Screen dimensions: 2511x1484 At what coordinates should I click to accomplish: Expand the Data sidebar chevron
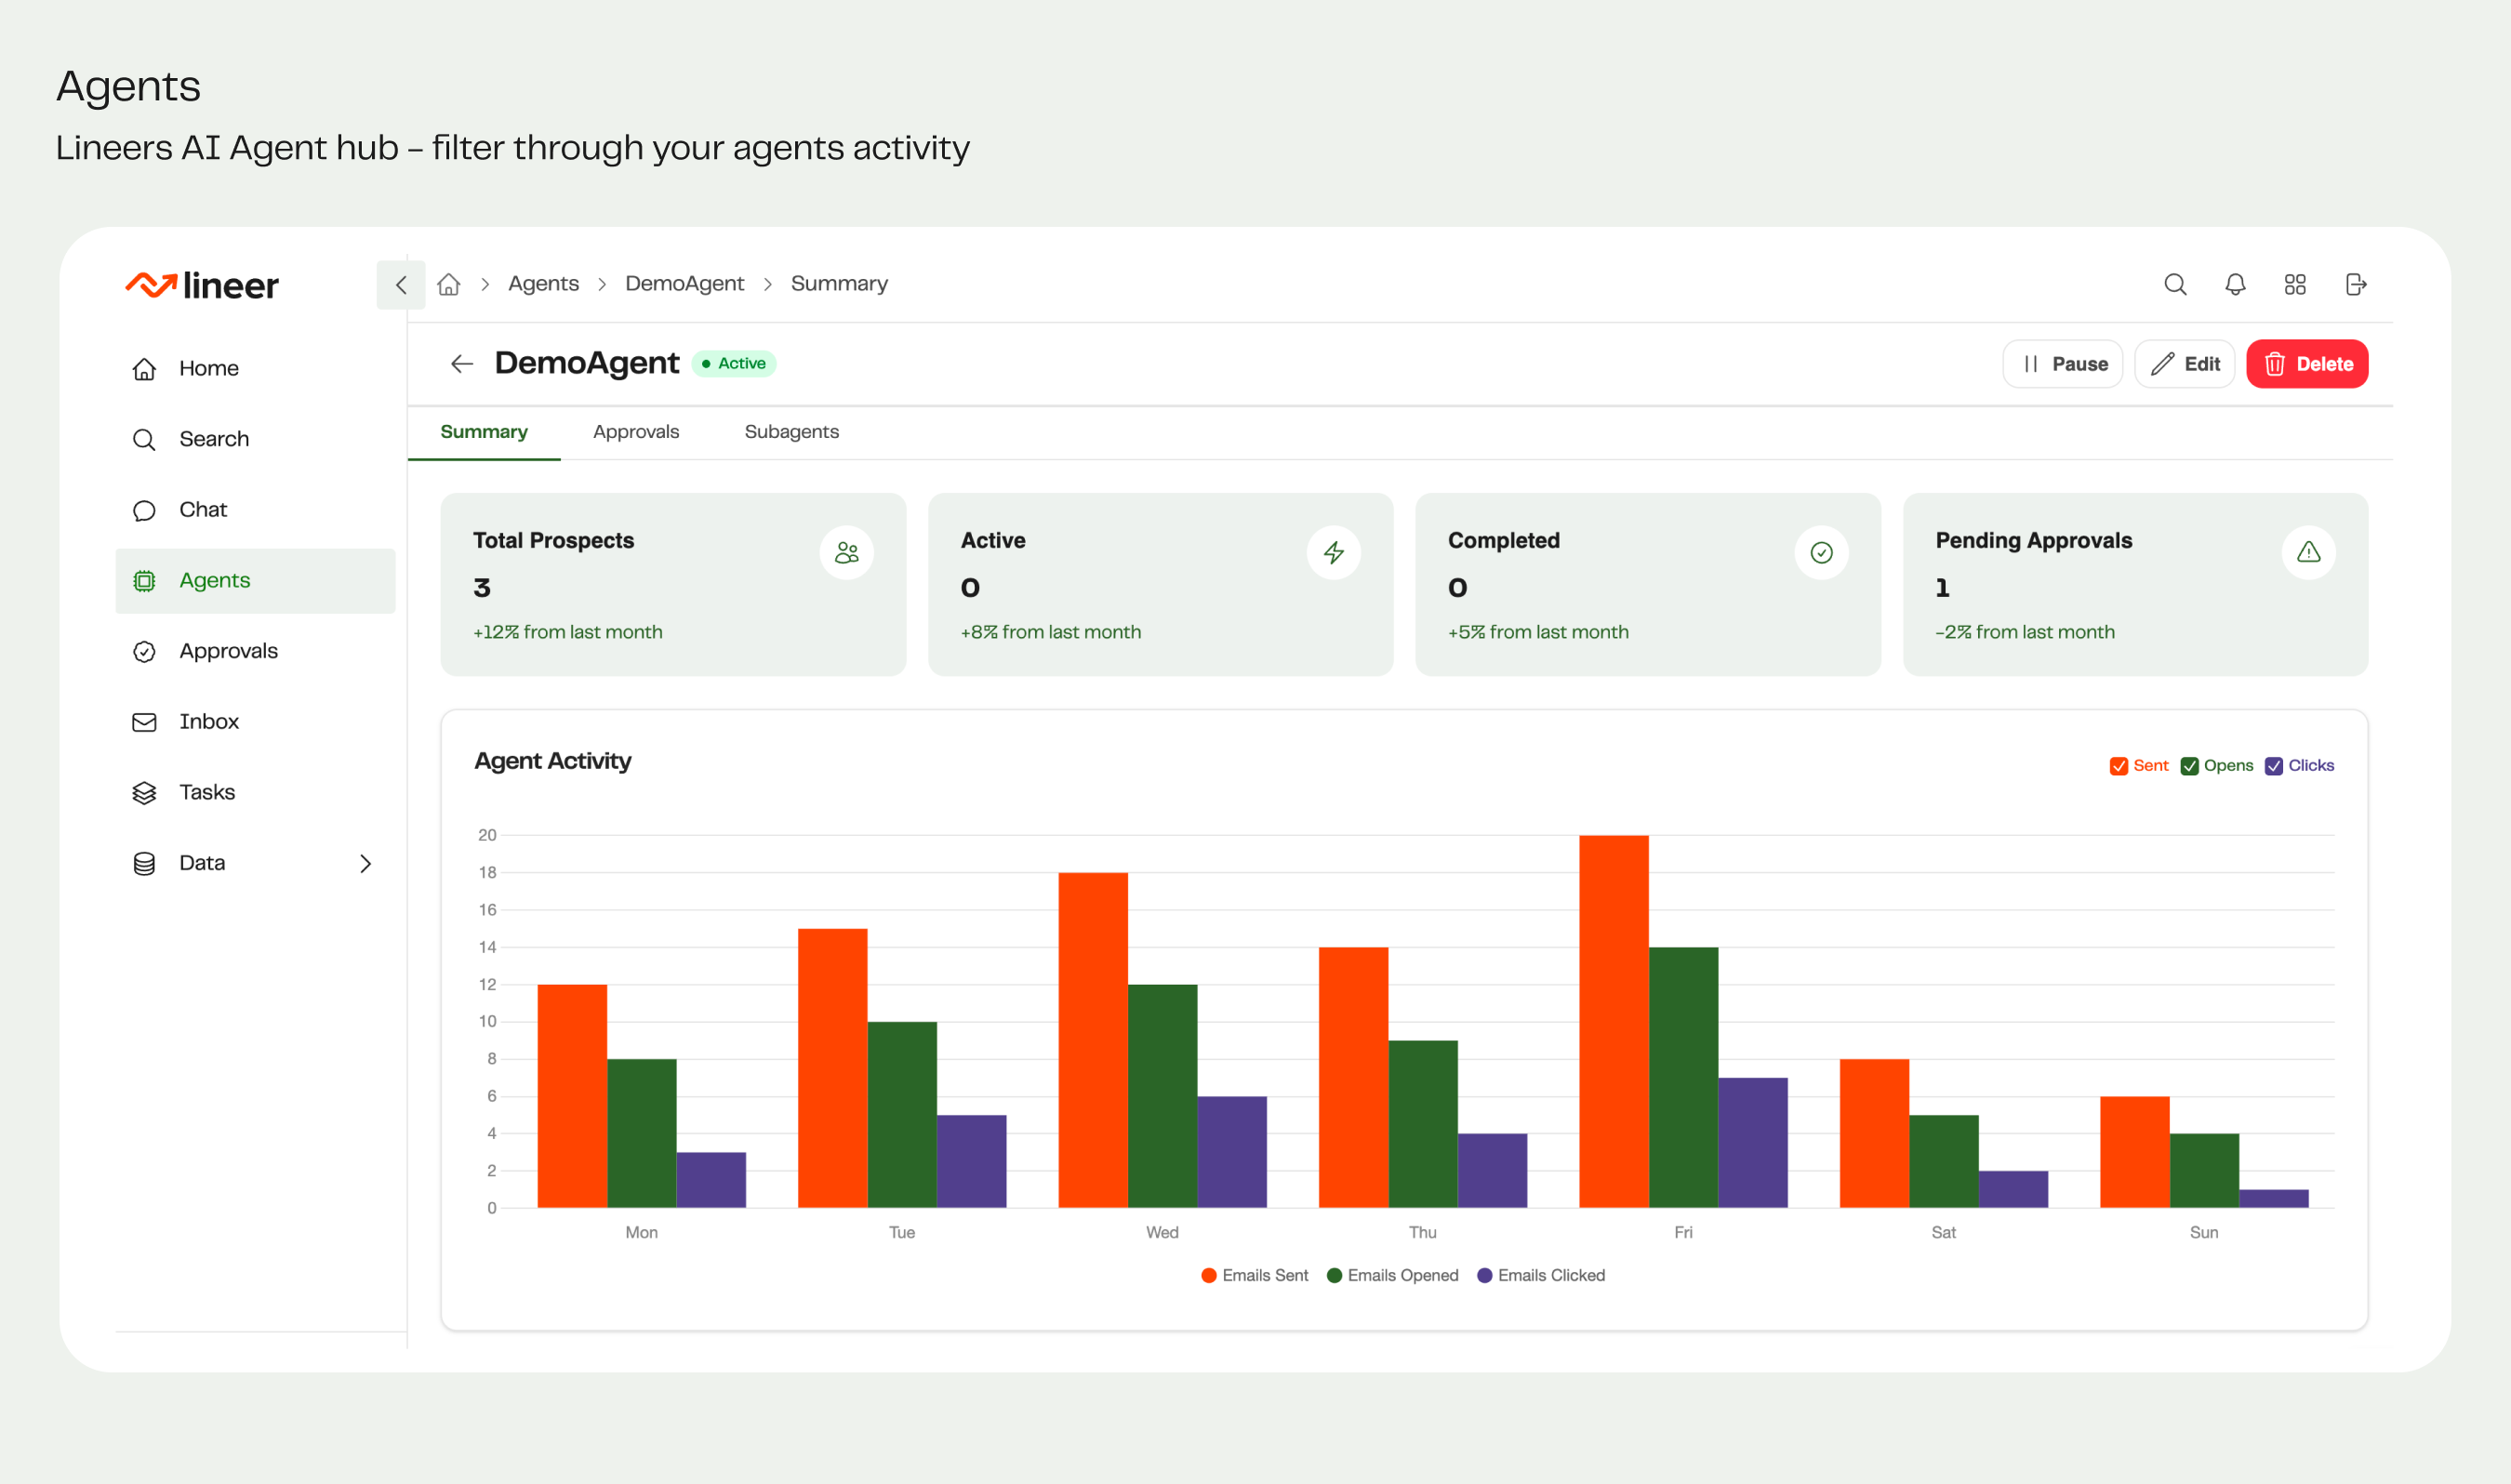click(365, 864)
